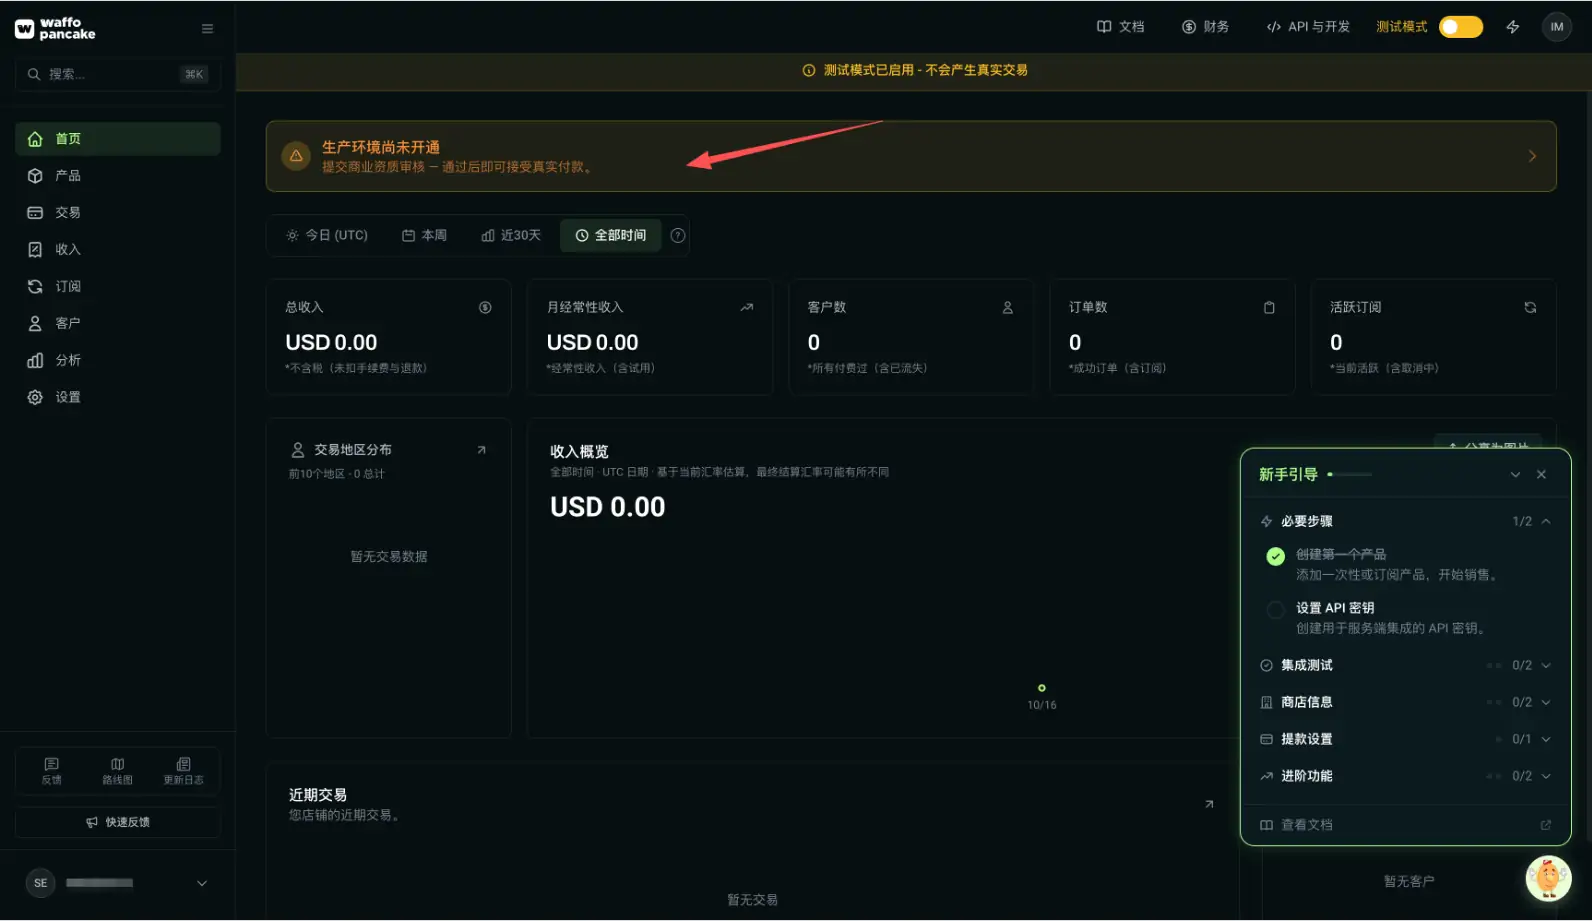
Task: Click the 快速反馈 button
Action: pos(118,822)
